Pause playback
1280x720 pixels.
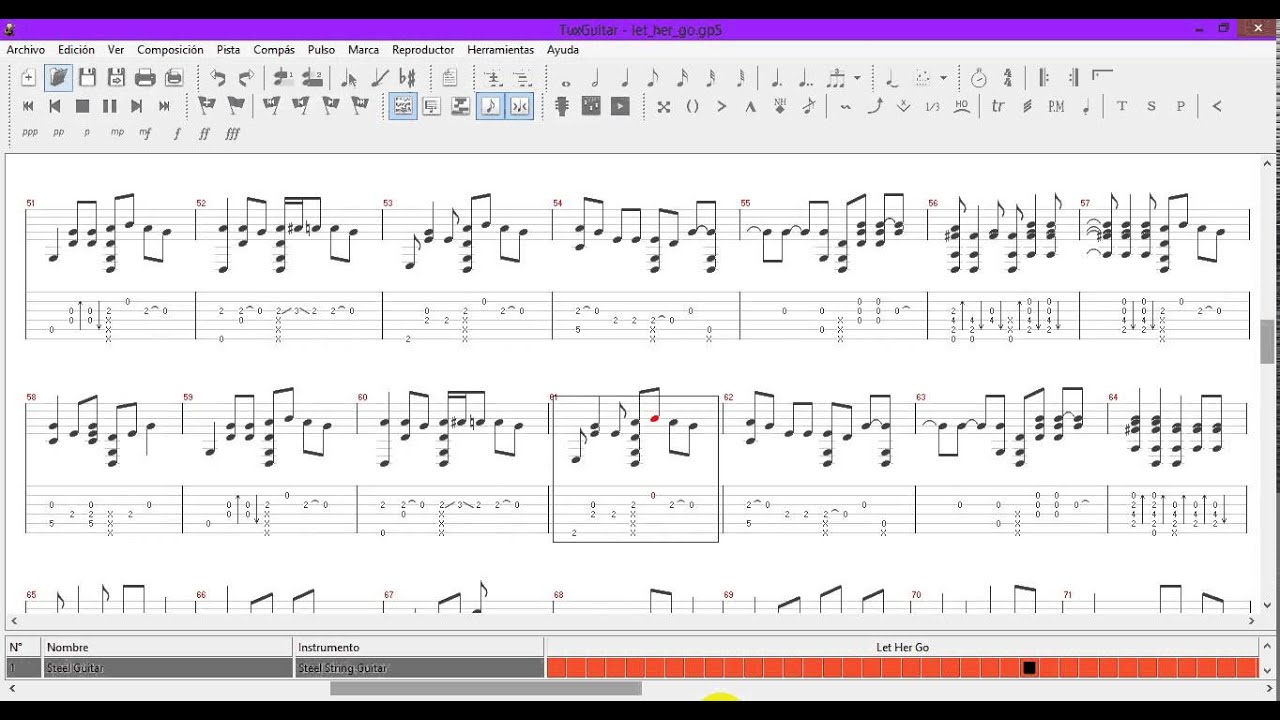[x=110, y=106]
